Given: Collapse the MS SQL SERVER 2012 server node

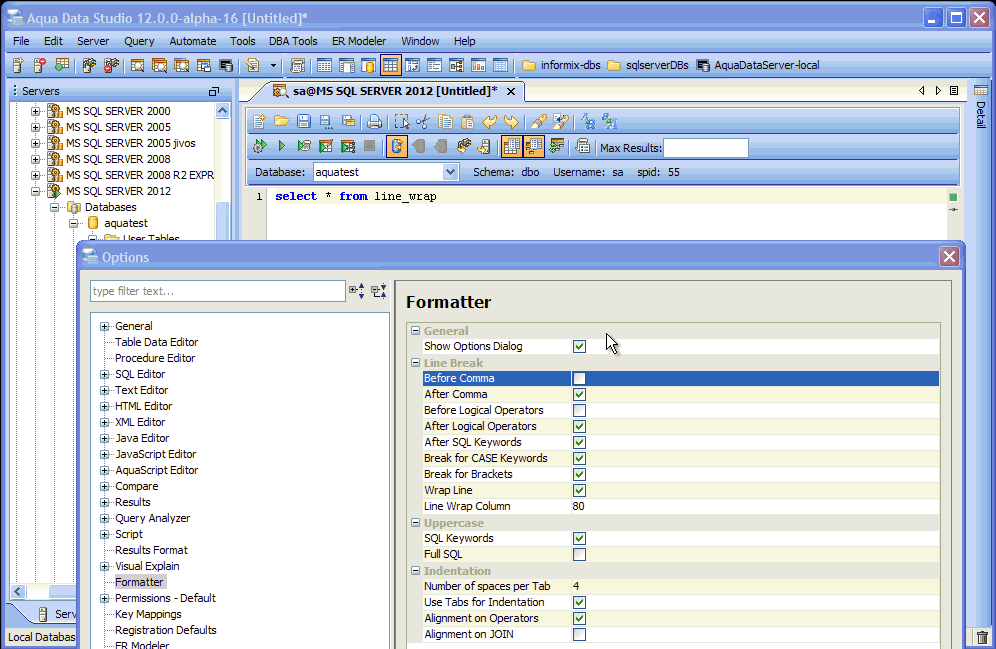Looking at the screenshot, I should 36,191.
